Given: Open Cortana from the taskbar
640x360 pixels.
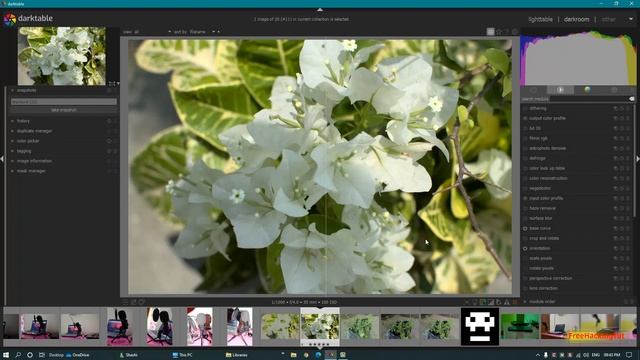Looking at the screenshot, I should [x=30, y=355].
